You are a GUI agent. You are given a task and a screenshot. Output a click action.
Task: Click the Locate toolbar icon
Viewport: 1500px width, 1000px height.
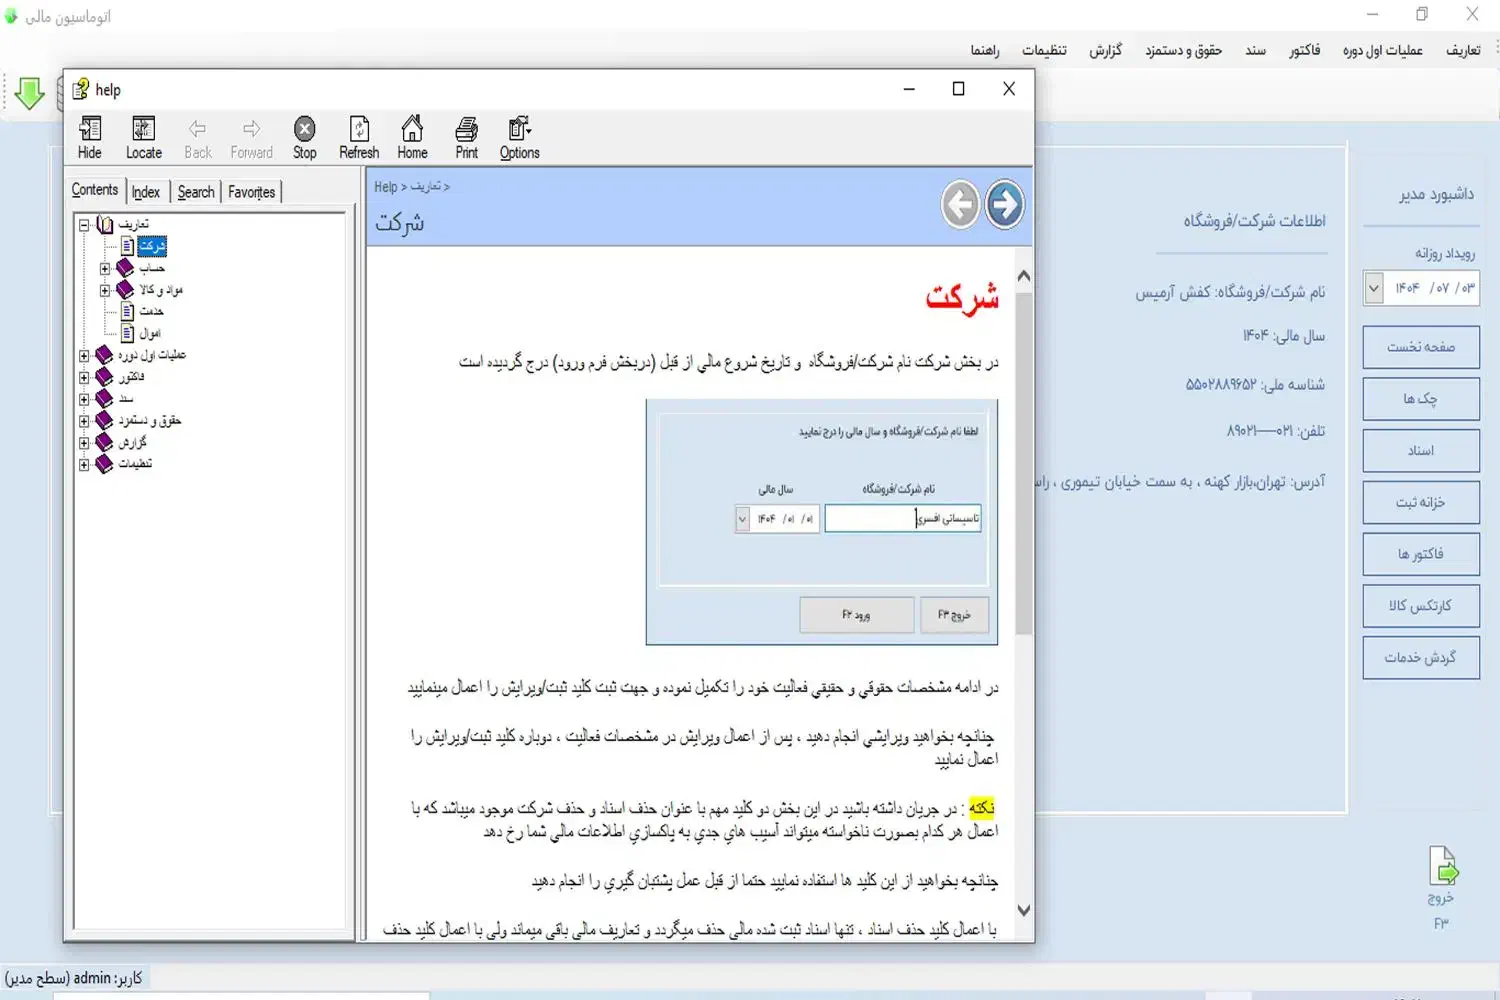pos(143,137)
